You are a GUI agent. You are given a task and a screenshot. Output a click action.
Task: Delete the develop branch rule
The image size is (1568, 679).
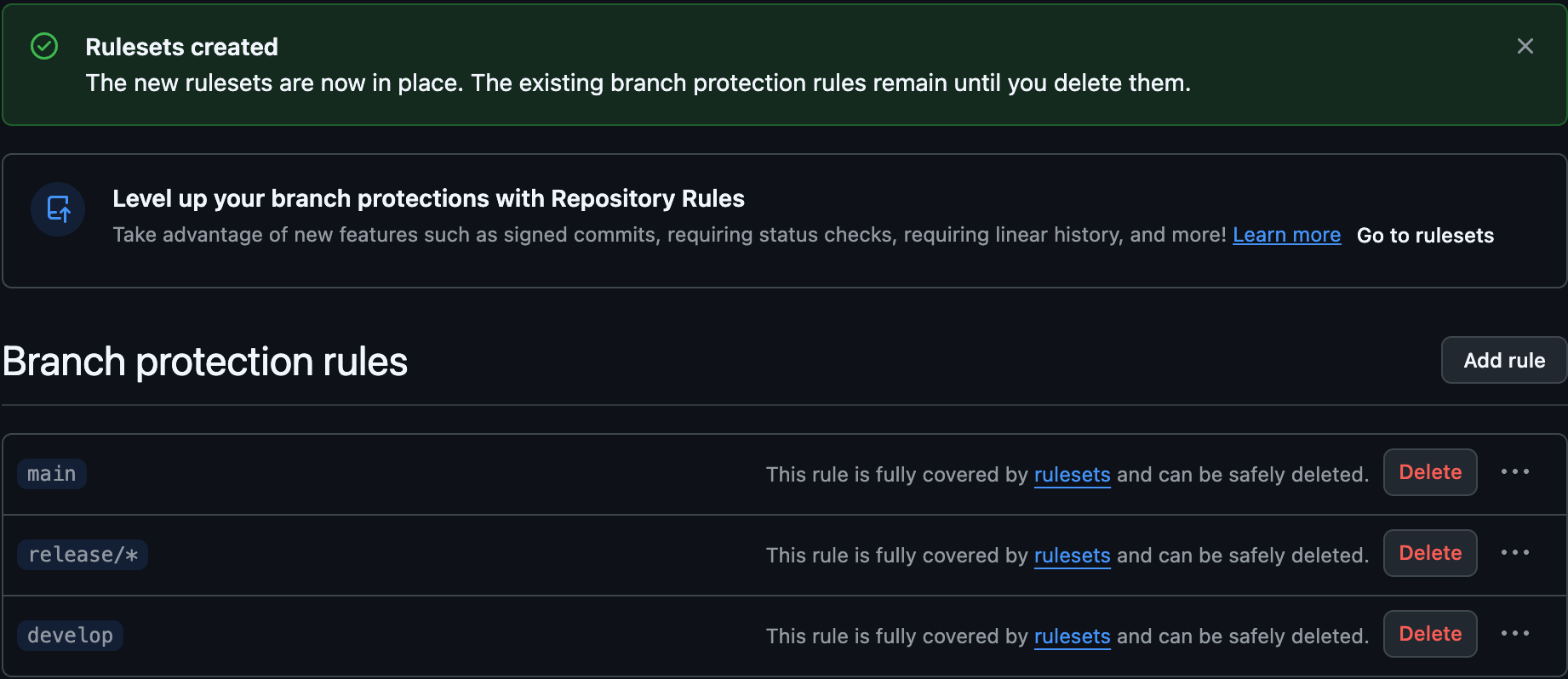click(1430, 634)
